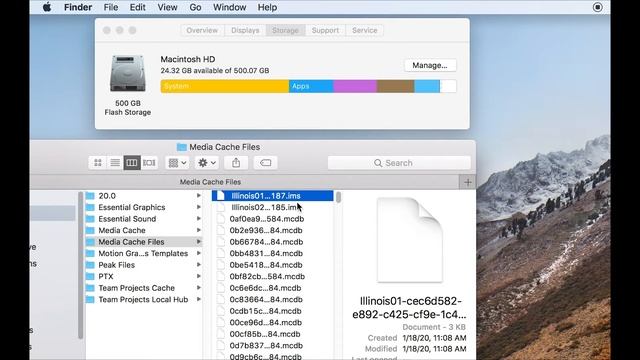Switch to the Displays tab
640x360 pixels.
point(245,30)
